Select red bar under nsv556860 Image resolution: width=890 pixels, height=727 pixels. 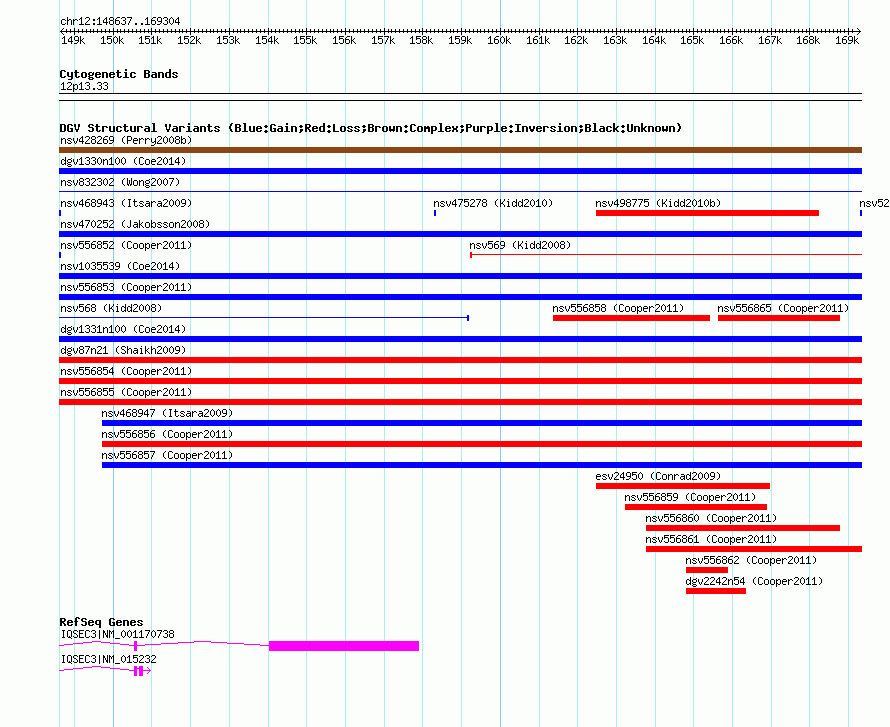tap(743, 528)
